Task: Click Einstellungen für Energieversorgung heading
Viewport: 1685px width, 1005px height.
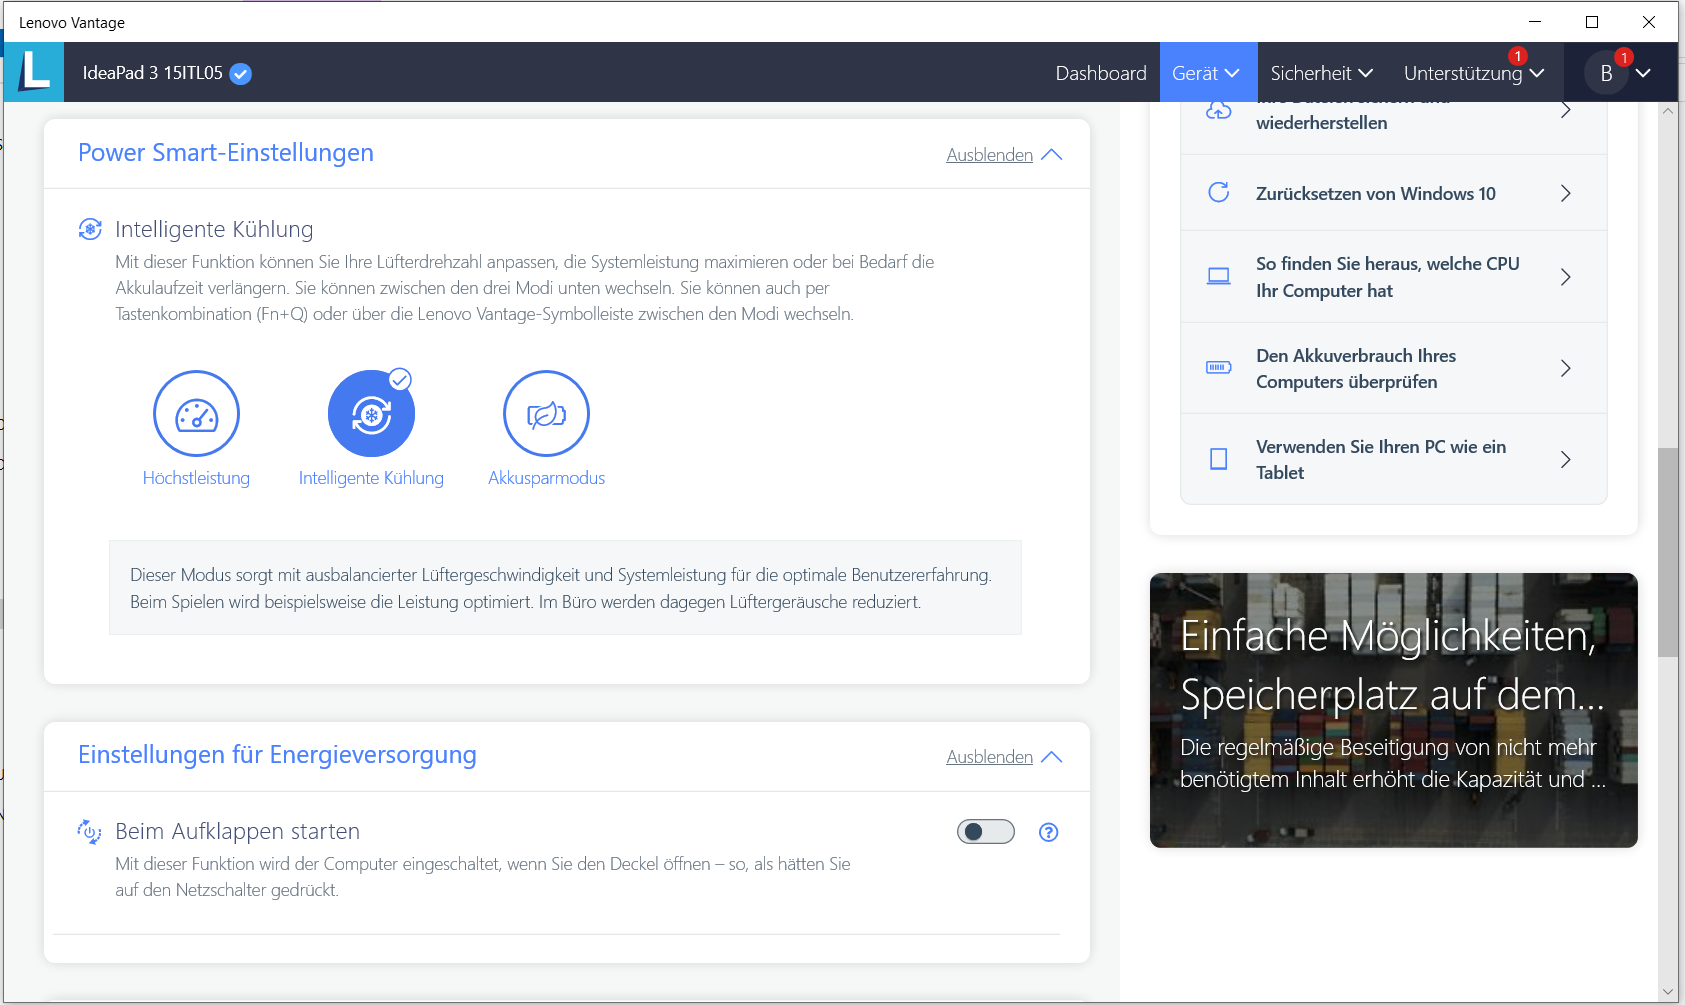Action: pos(277,755)
